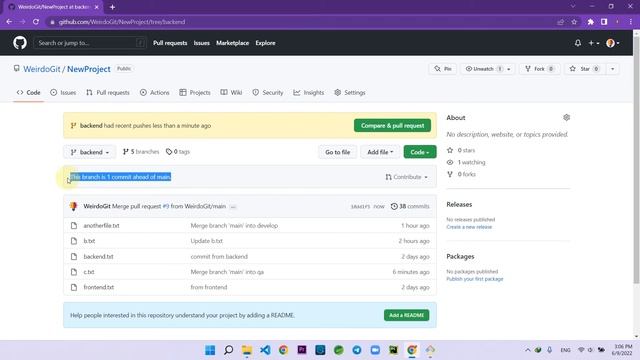Open pull request #9 link
640x360 pixels.
166,207
